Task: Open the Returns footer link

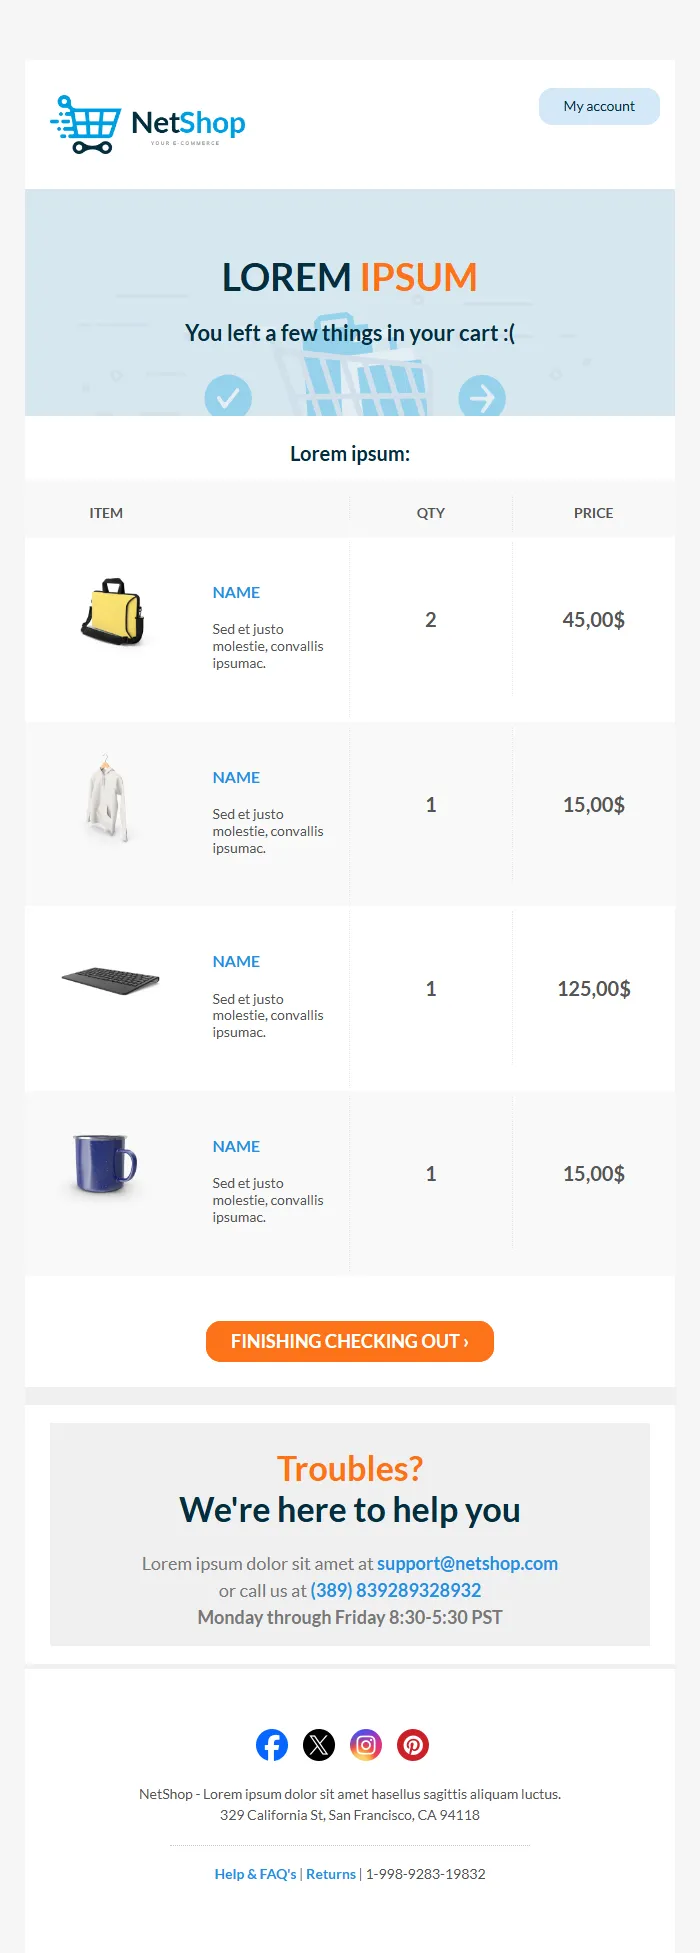Action: point(331,1874)
